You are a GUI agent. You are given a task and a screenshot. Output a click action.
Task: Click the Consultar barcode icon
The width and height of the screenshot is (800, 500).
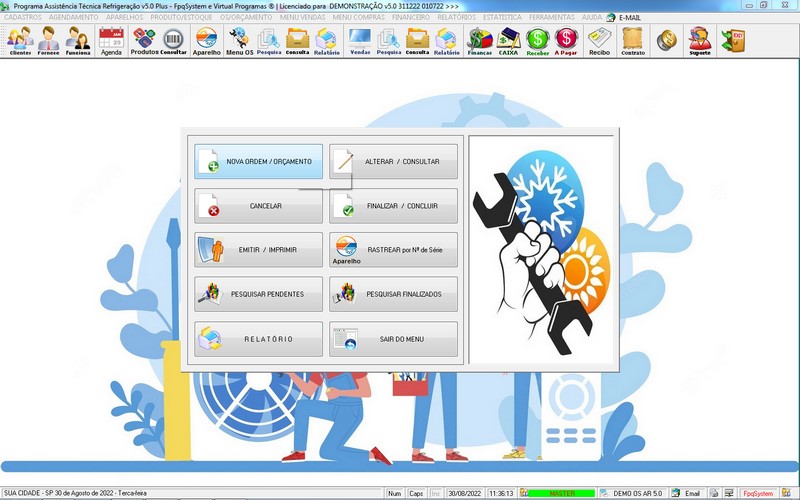pos(173,41)
